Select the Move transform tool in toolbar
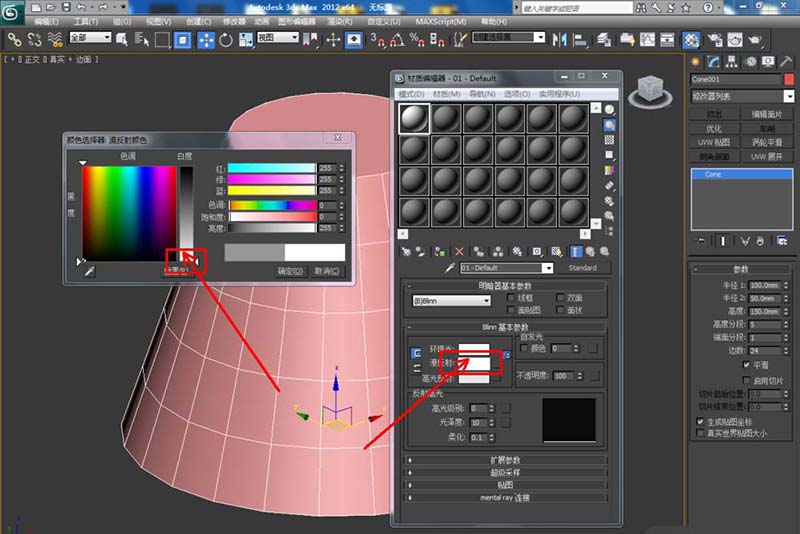 pyautogui.click(x=207, y=40)
